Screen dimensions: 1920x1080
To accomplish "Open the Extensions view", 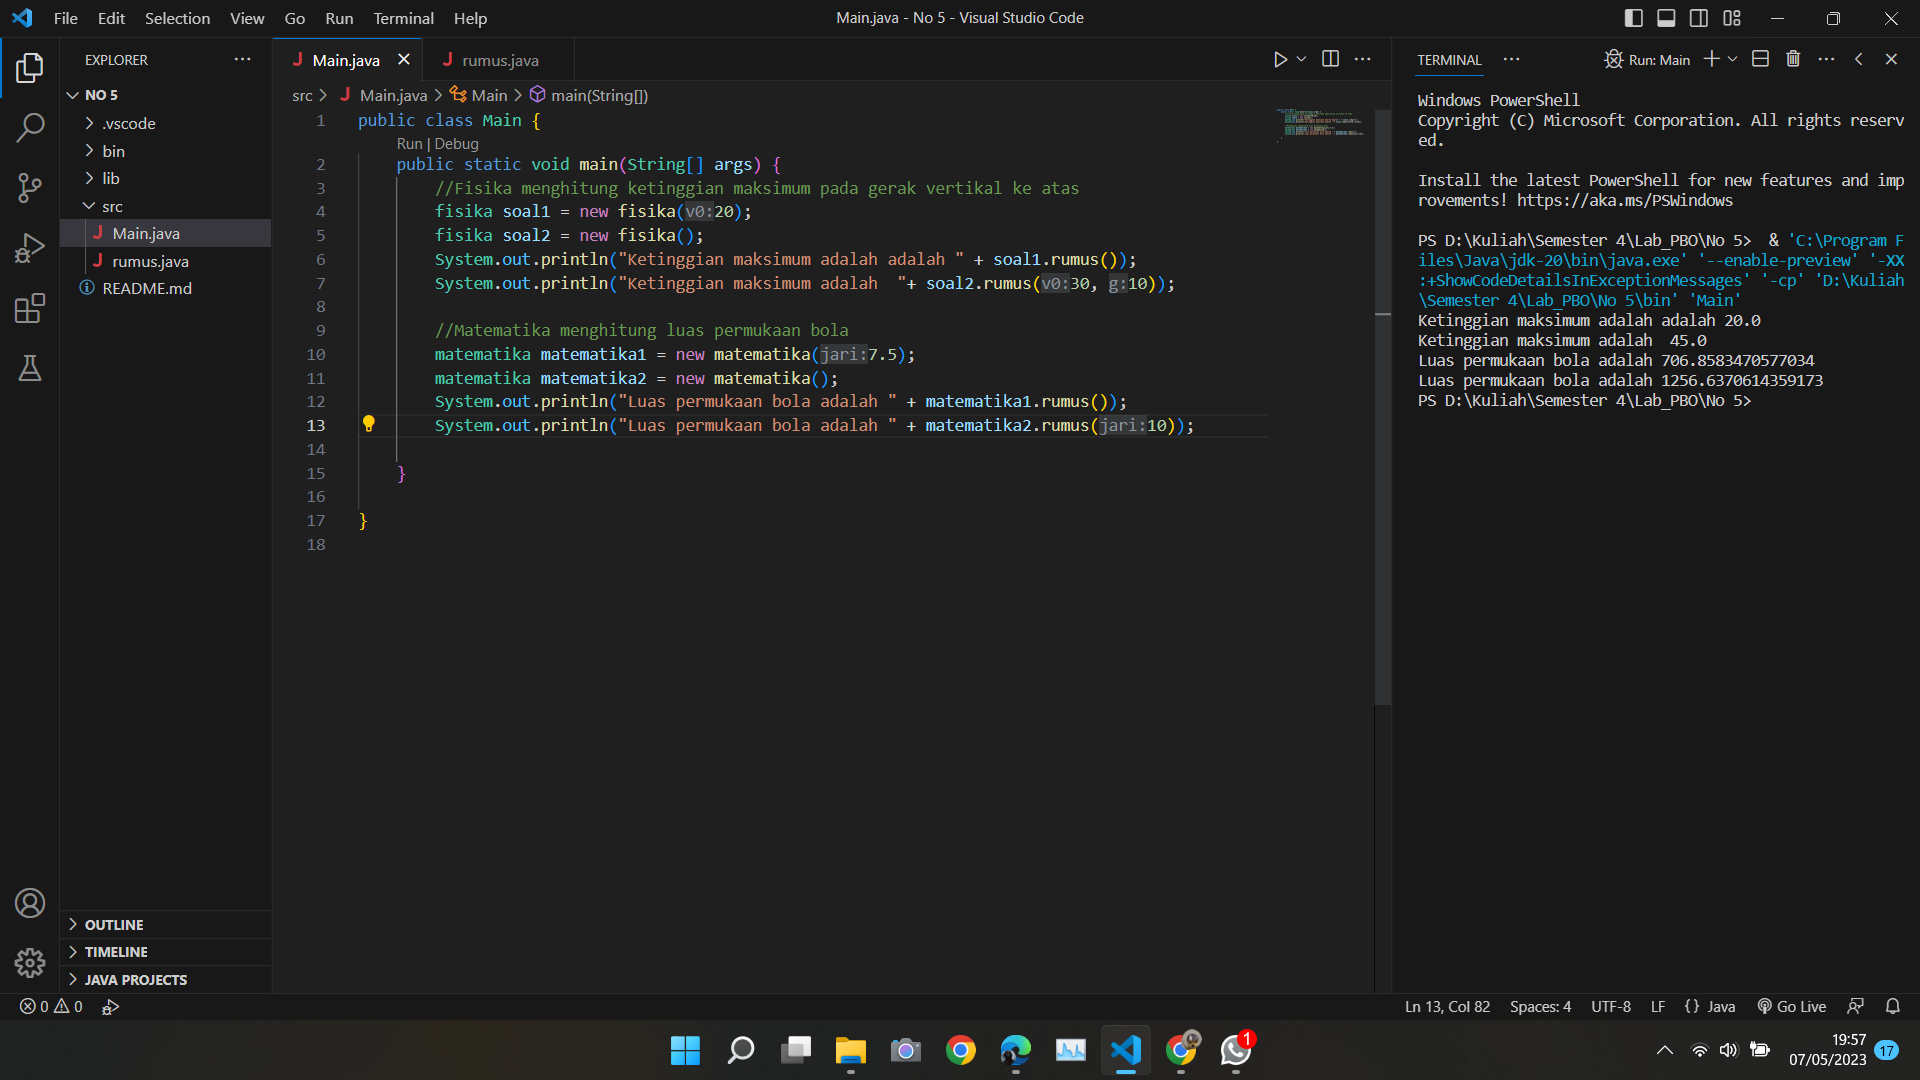I will pyautogui.click(x=30, y=308).
